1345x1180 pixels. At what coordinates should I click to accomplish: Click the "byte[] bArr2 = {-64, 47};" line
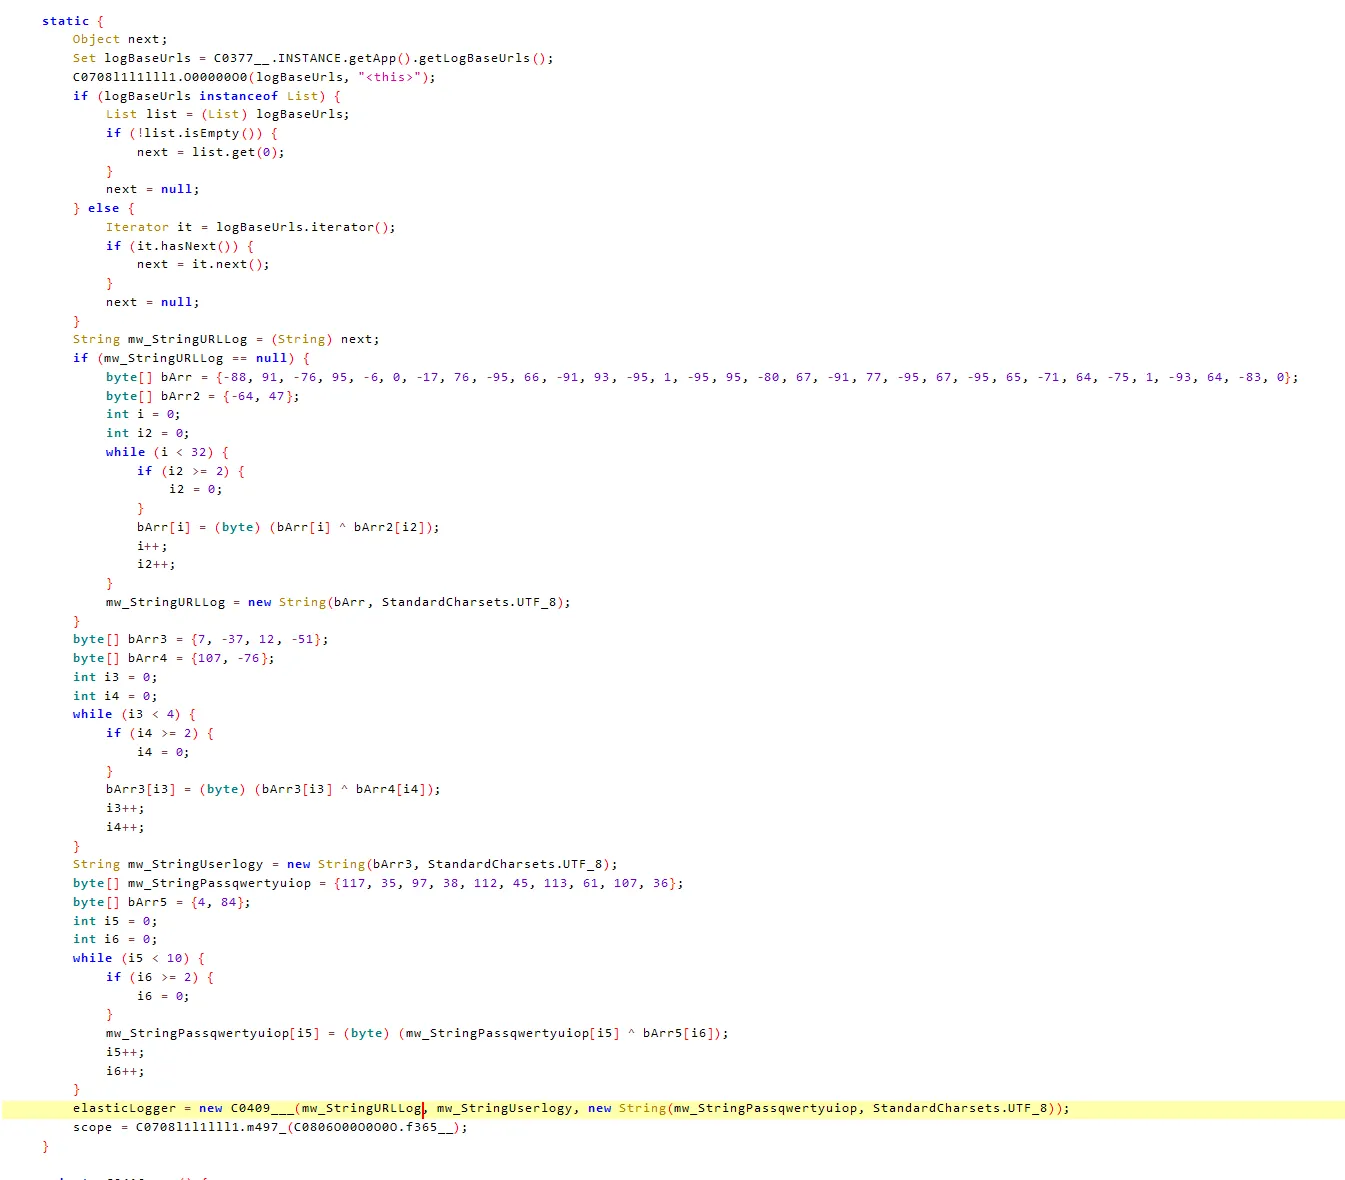pos(202,396)
